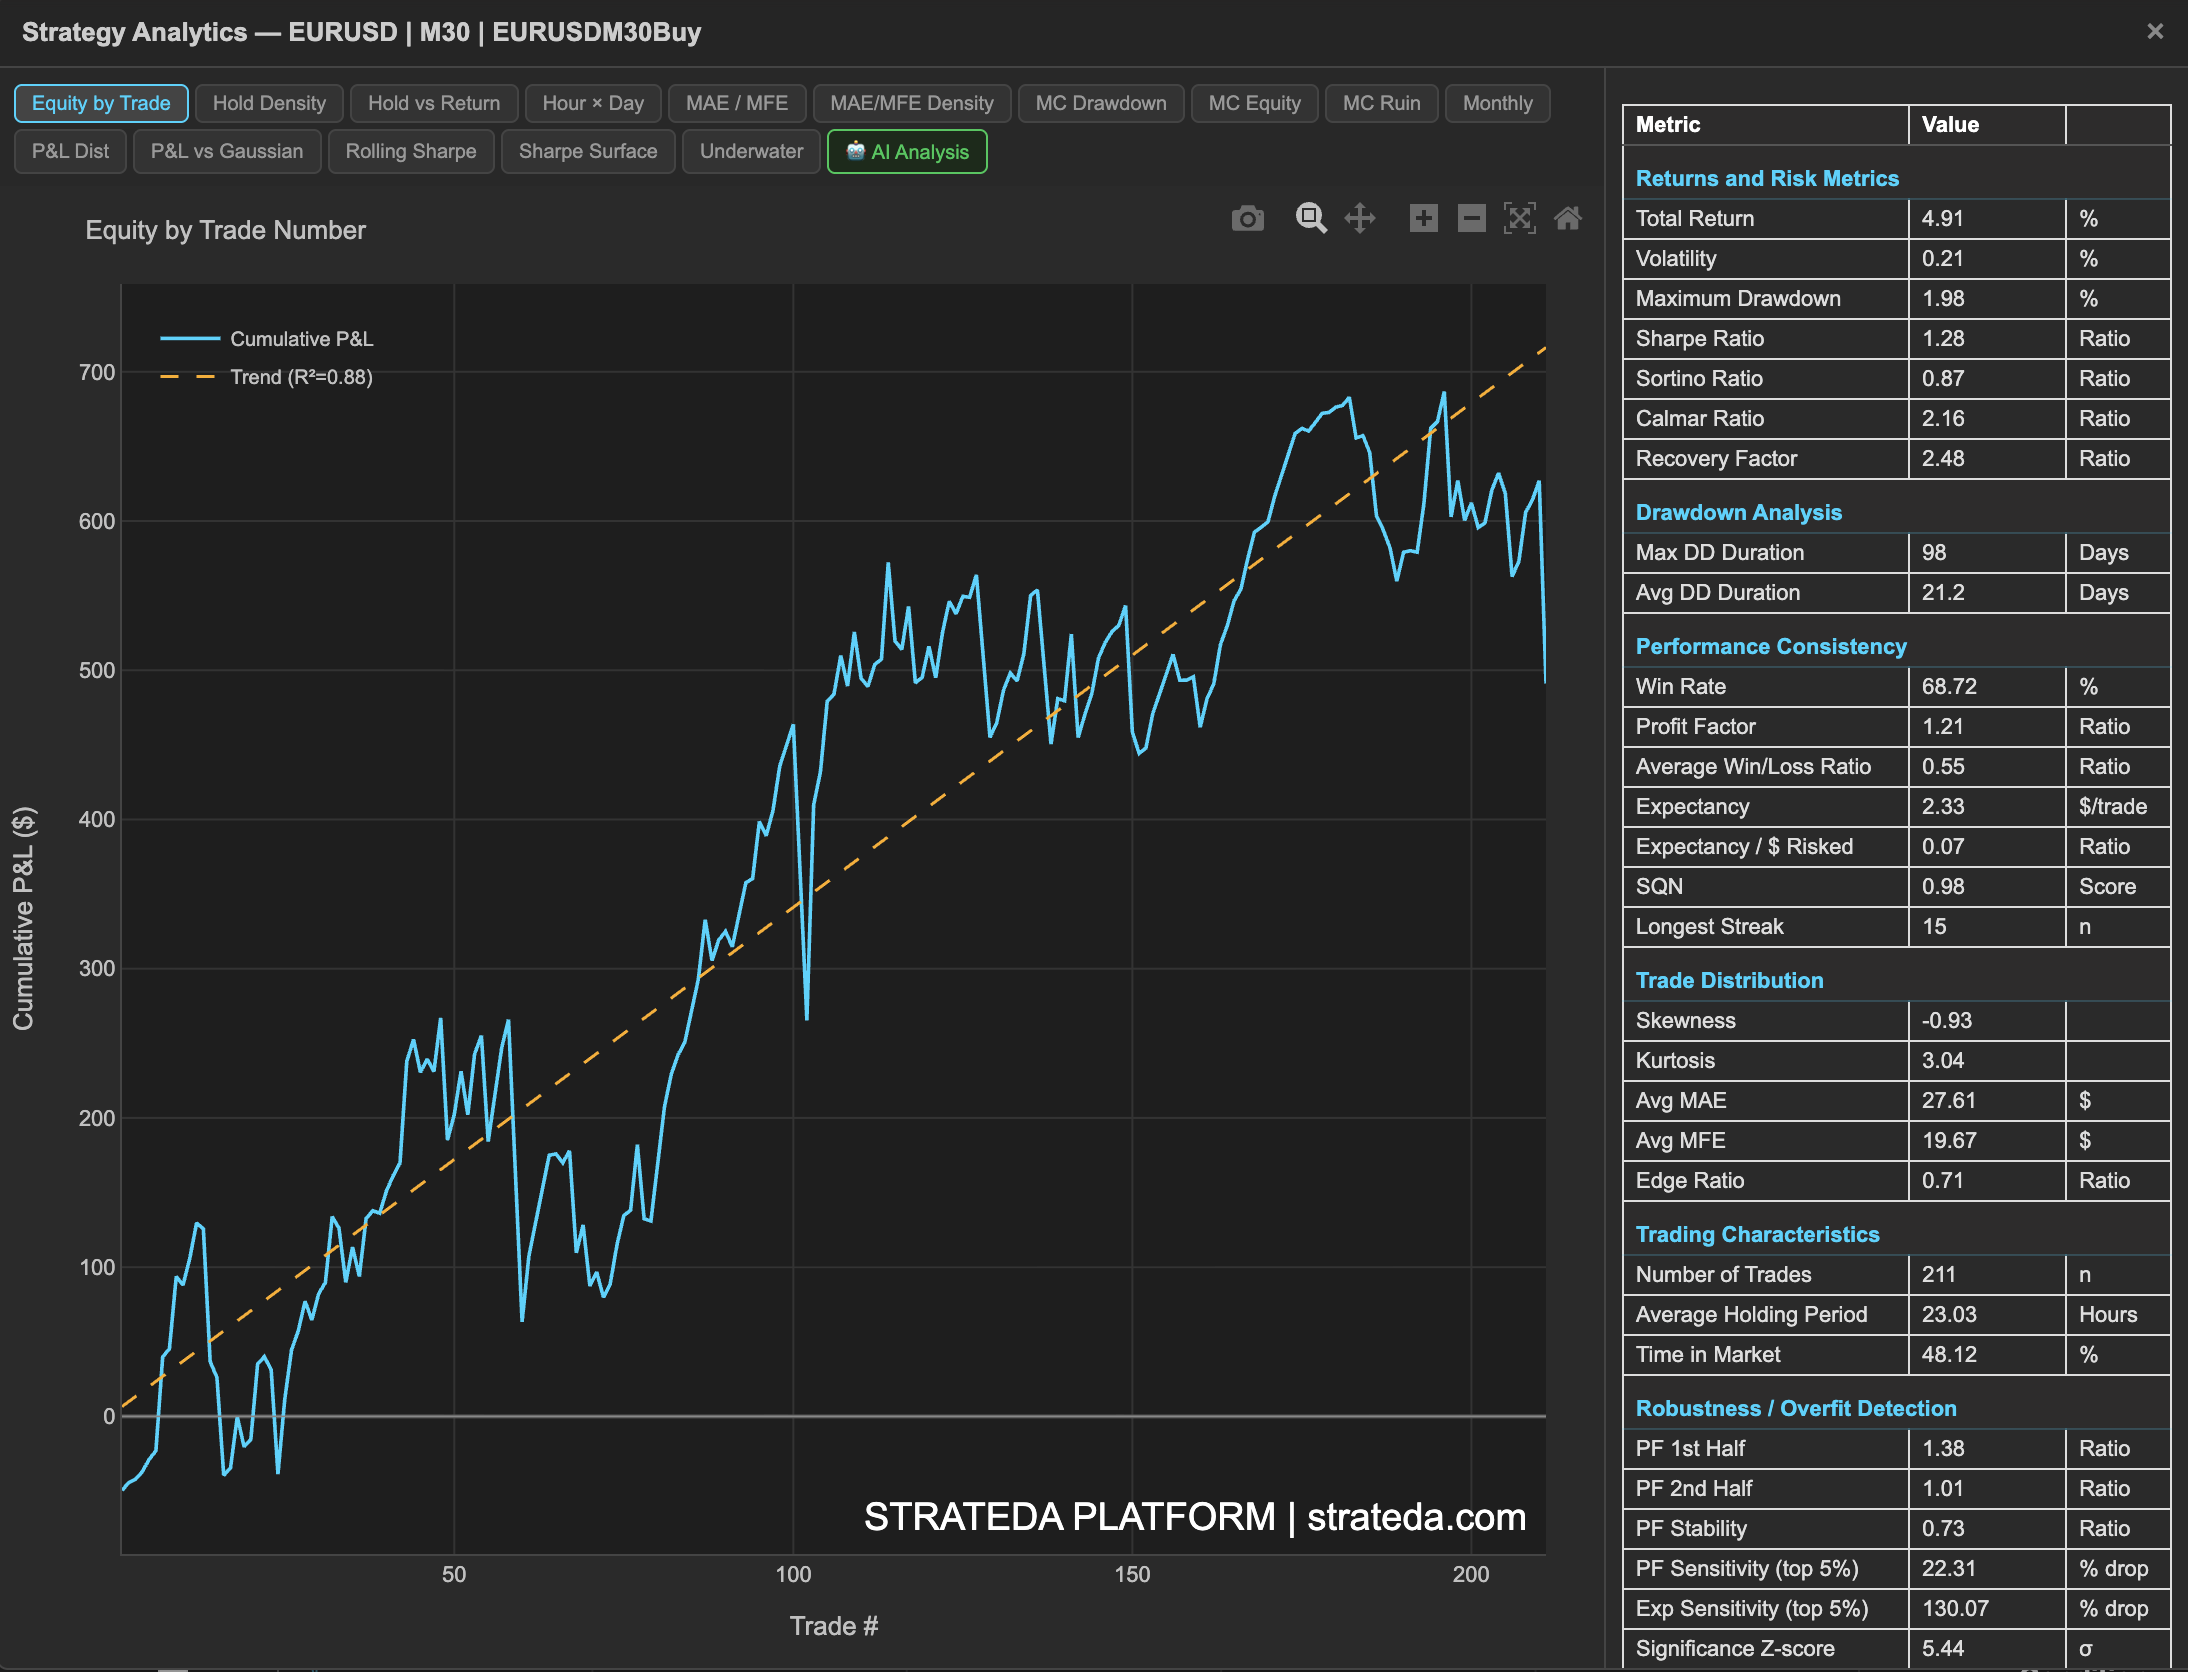2188x1672 pixels.
Task: Select the box zoom tool on the chart
Action: tap(1311, 218)
